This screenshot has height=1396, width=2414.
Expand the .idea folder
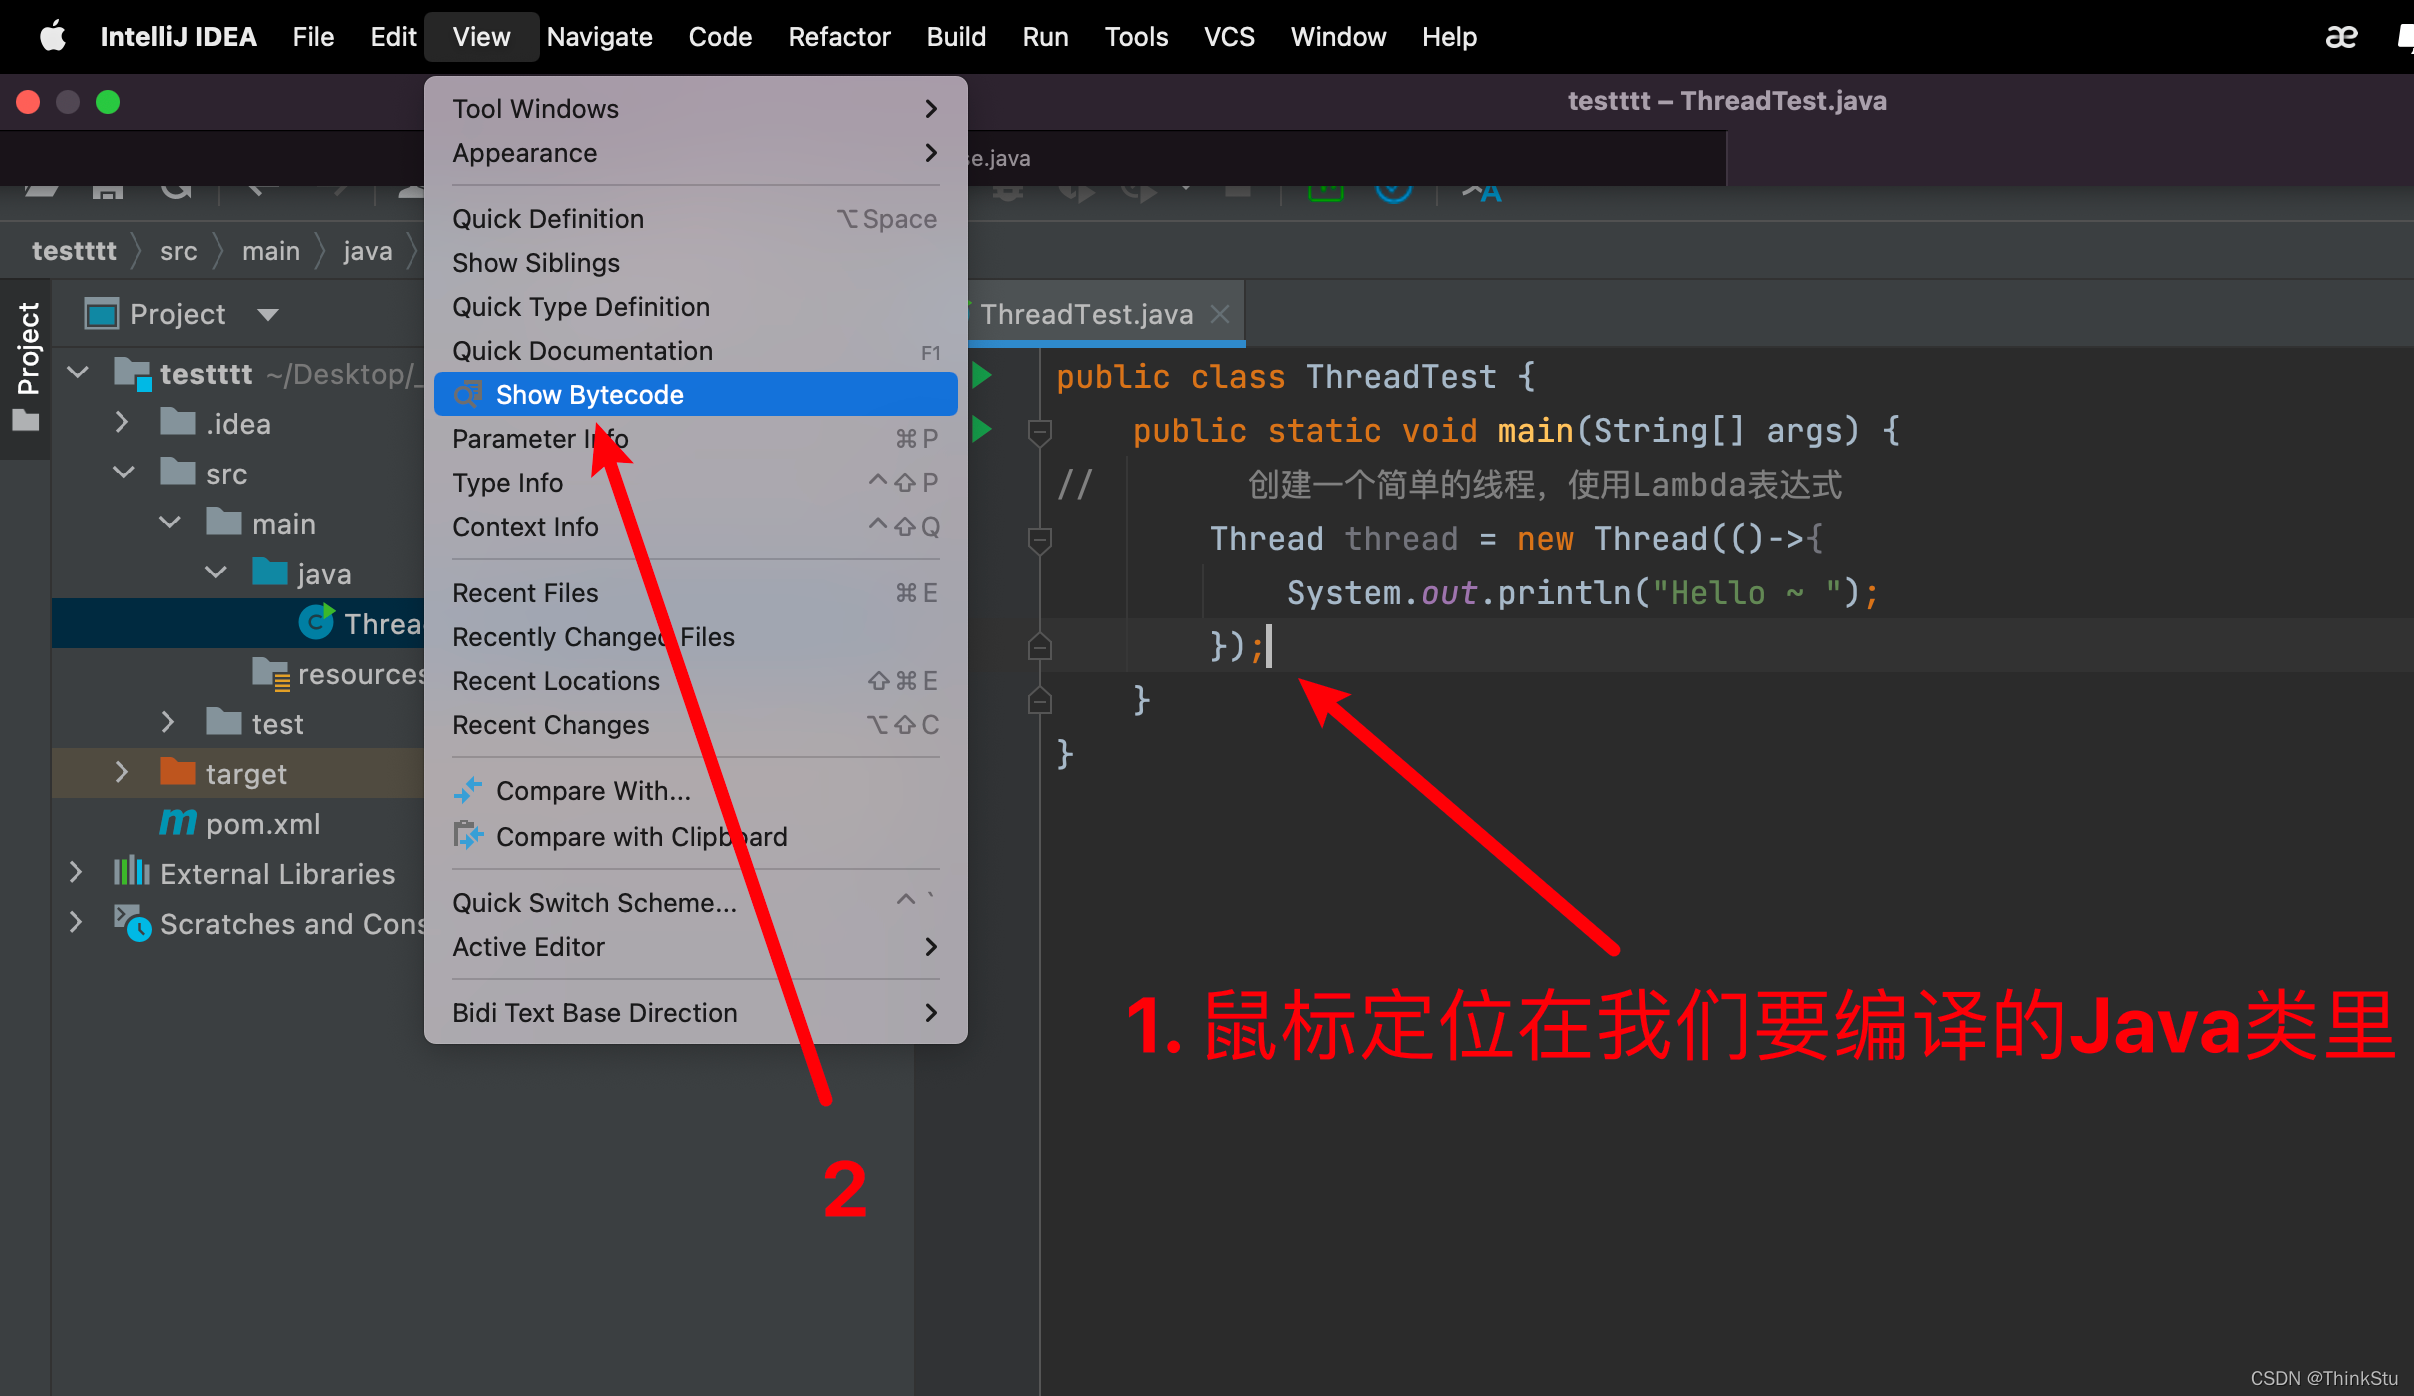(x=122, y=423)
